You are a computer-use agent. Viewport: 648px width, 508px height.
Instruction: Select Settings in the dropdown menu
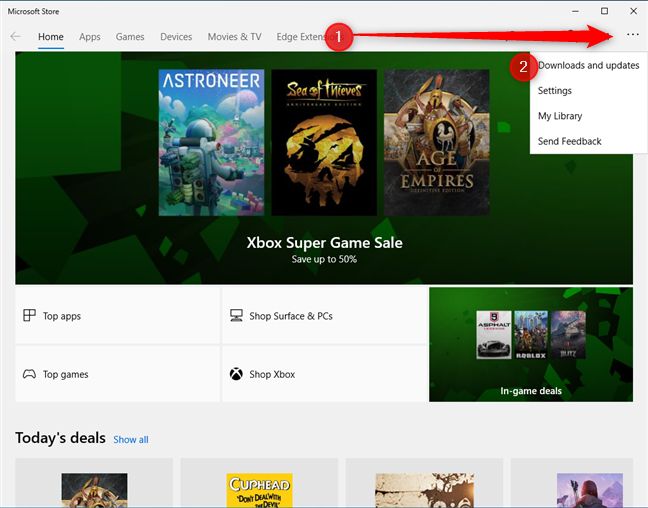588,91
